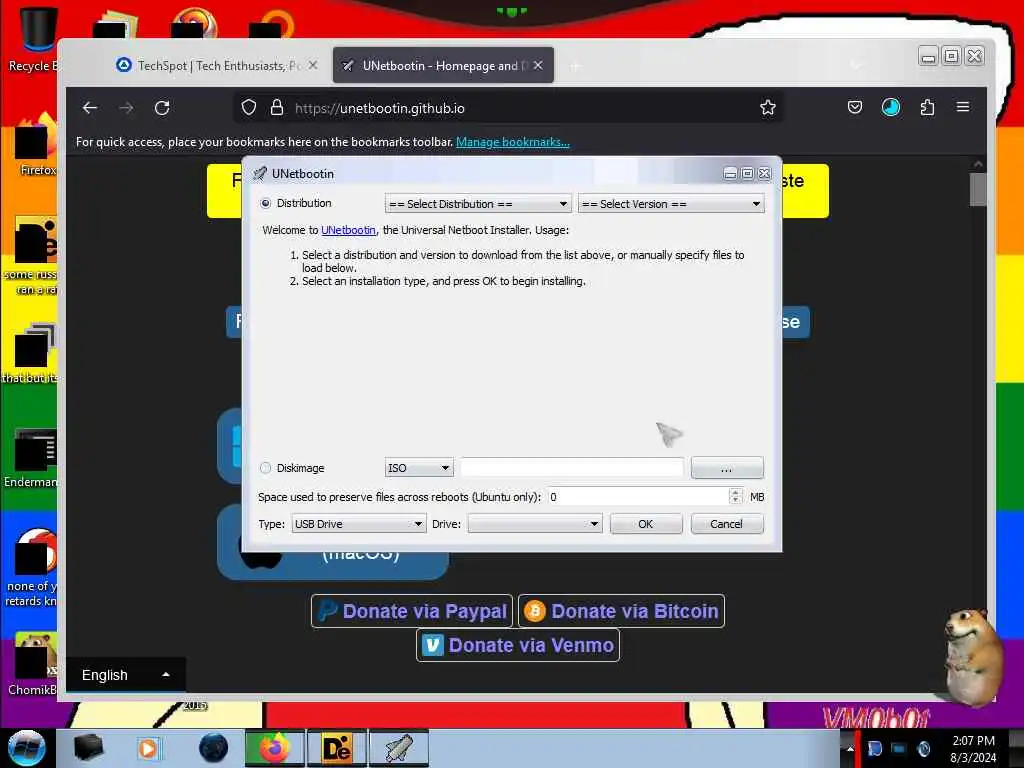Open the Save to Pocket icon
1024x768 pixels.
(x=855, y=107)
